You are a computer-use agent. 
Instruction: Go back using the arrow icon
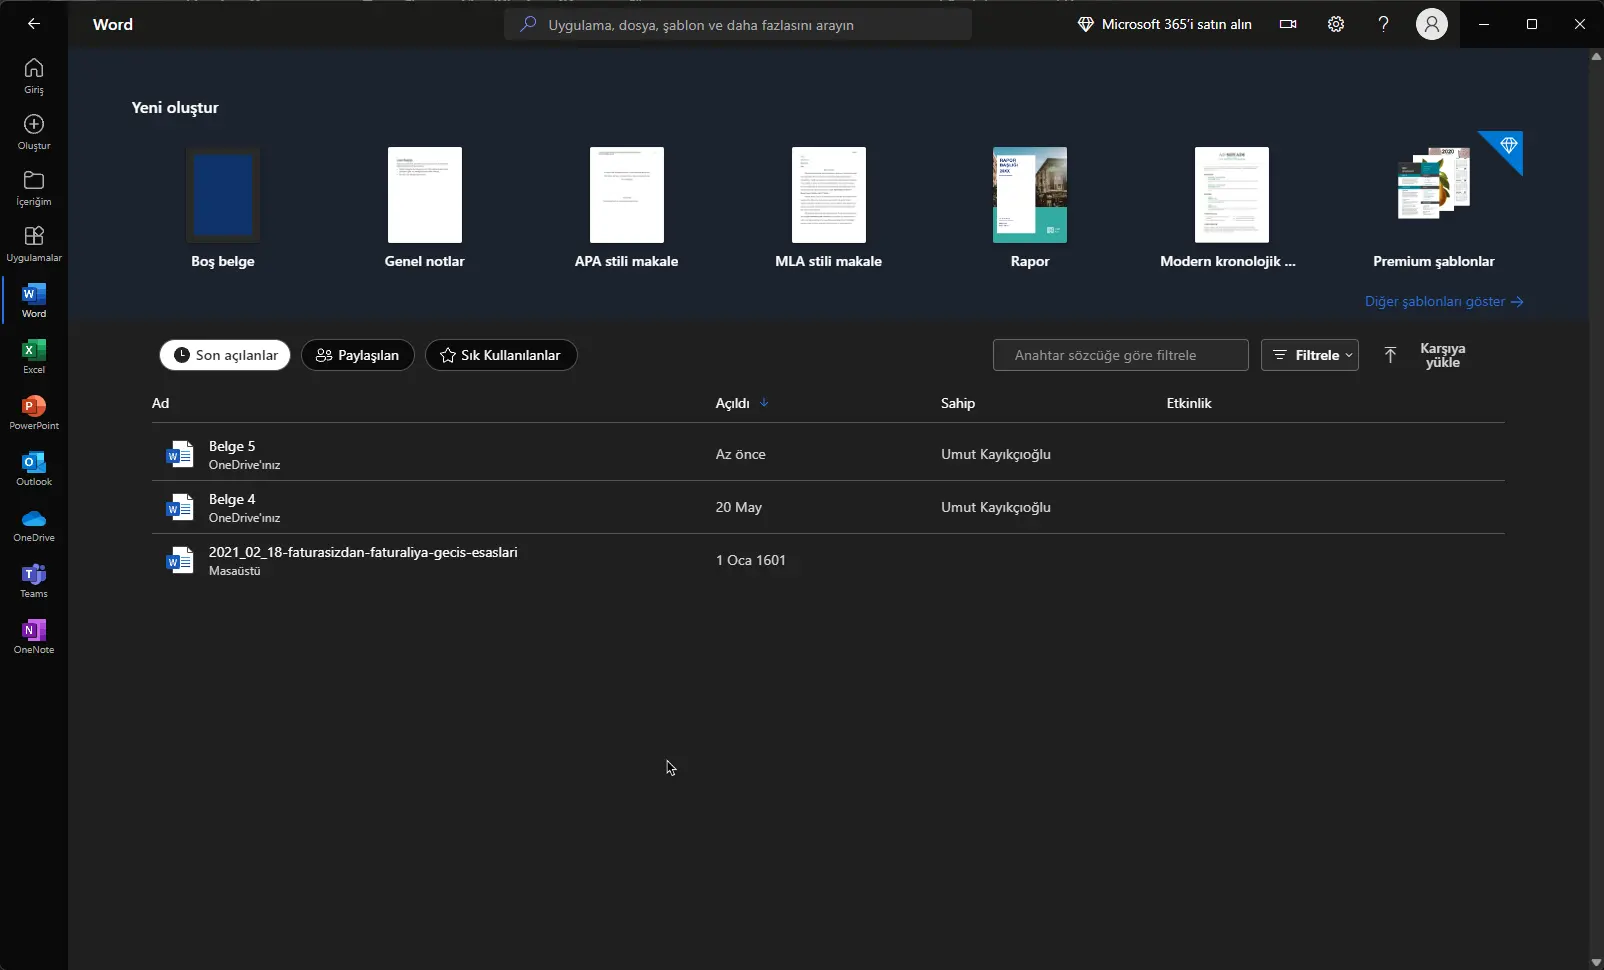click(x=34, y=24)
